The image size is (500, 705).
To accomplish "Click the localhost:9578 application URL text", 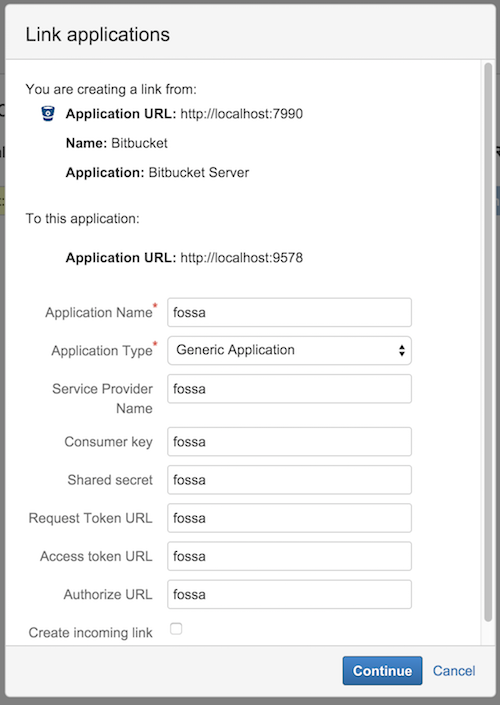I will coord(241,258).
